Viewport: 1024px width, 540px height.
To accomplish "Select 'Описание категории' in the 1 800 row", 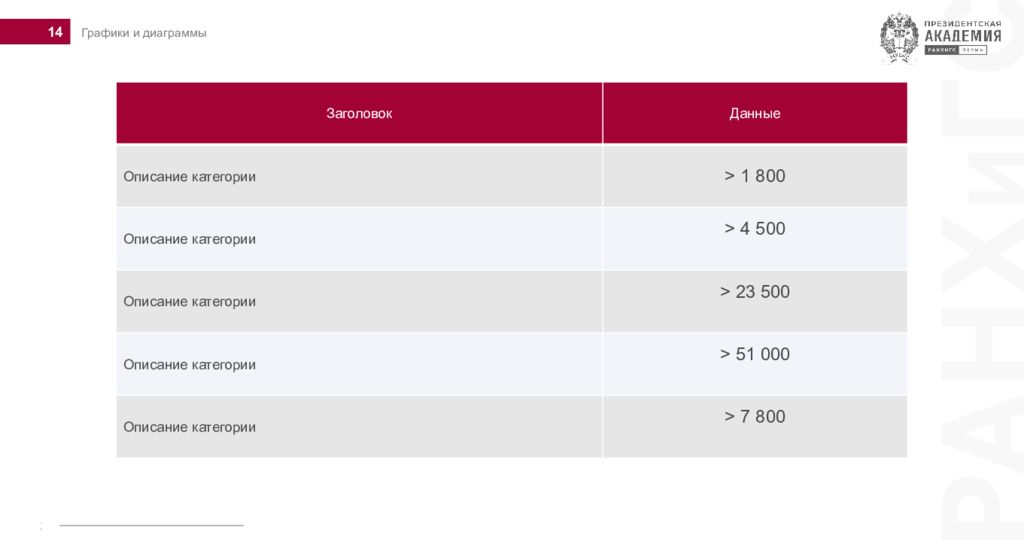I will 189,176.
